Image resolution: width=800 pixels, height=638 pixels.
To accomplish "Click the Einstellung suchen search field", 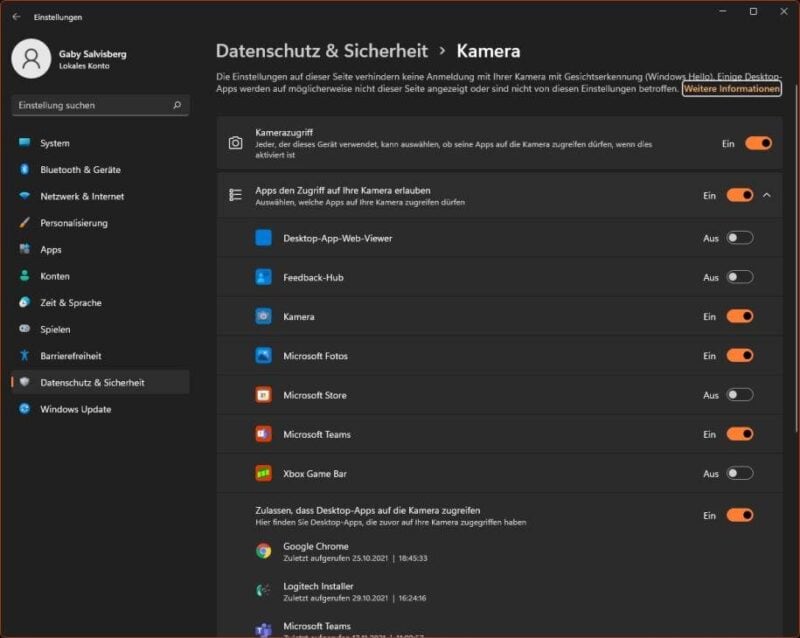I will tap(90, 105).
